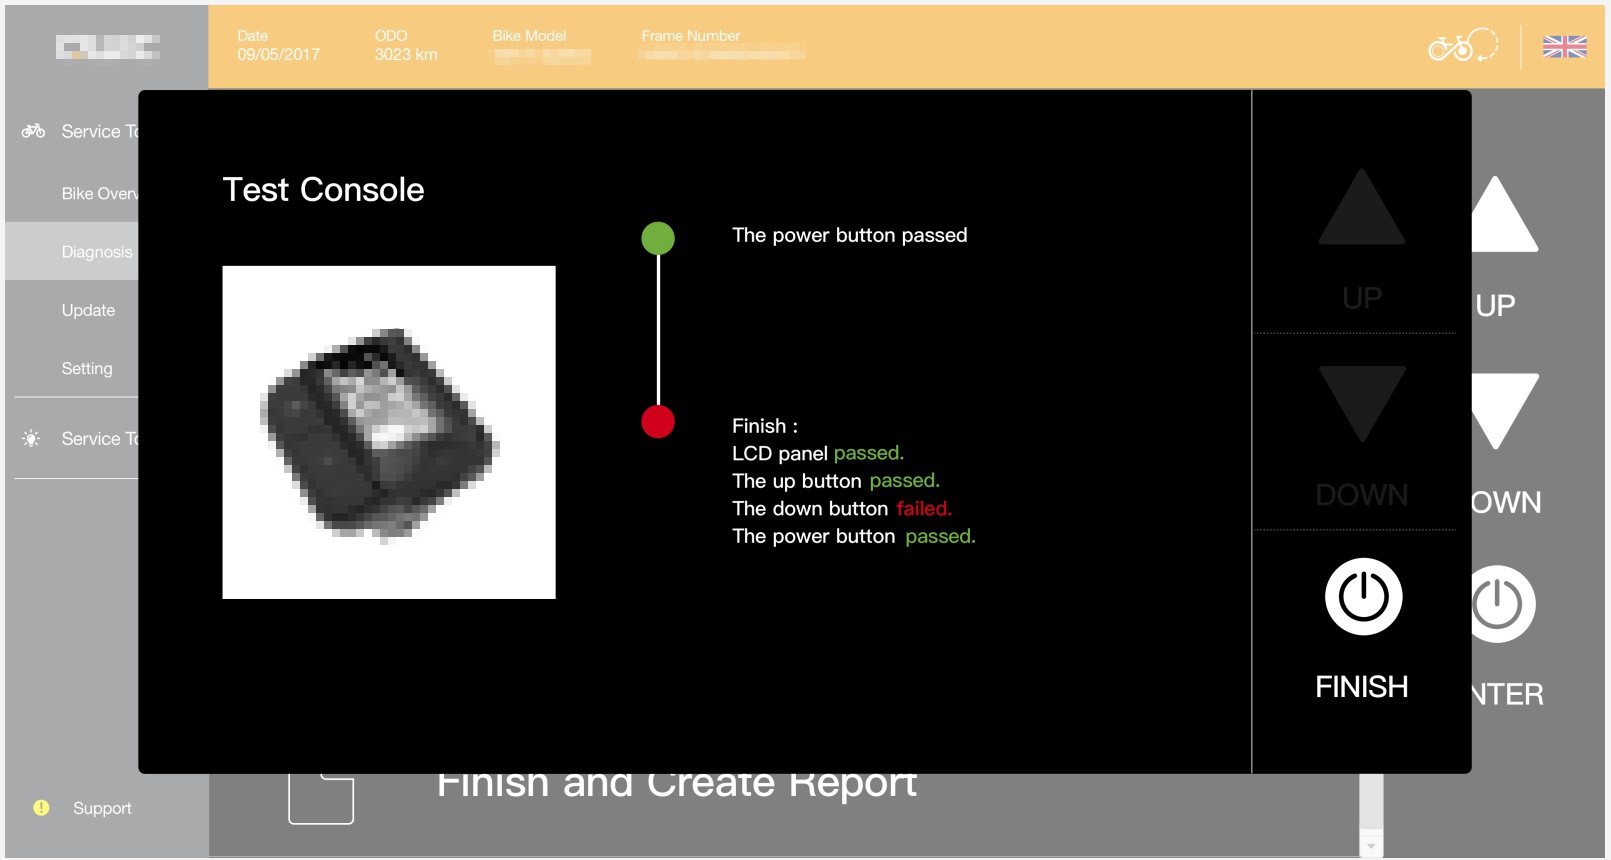Click the bicycle icon beside Service Tool
Screen dimensions: 1611x860
[x=33, y=131]
